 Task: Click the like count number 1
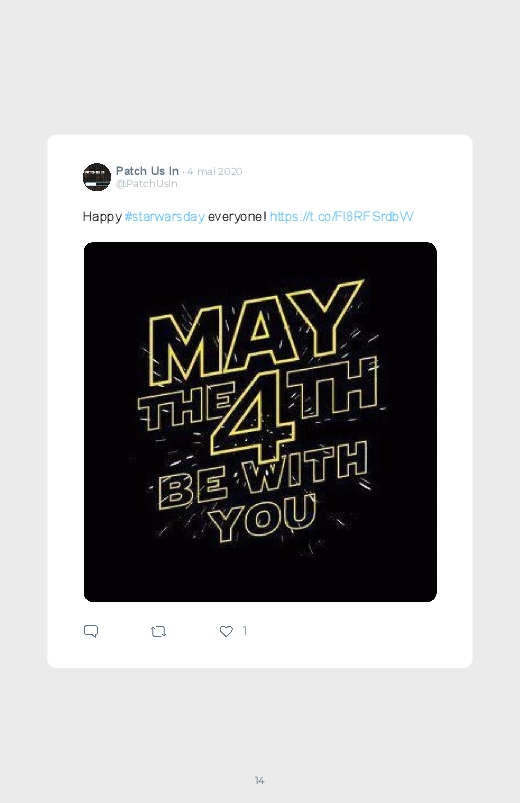[245, 631]
